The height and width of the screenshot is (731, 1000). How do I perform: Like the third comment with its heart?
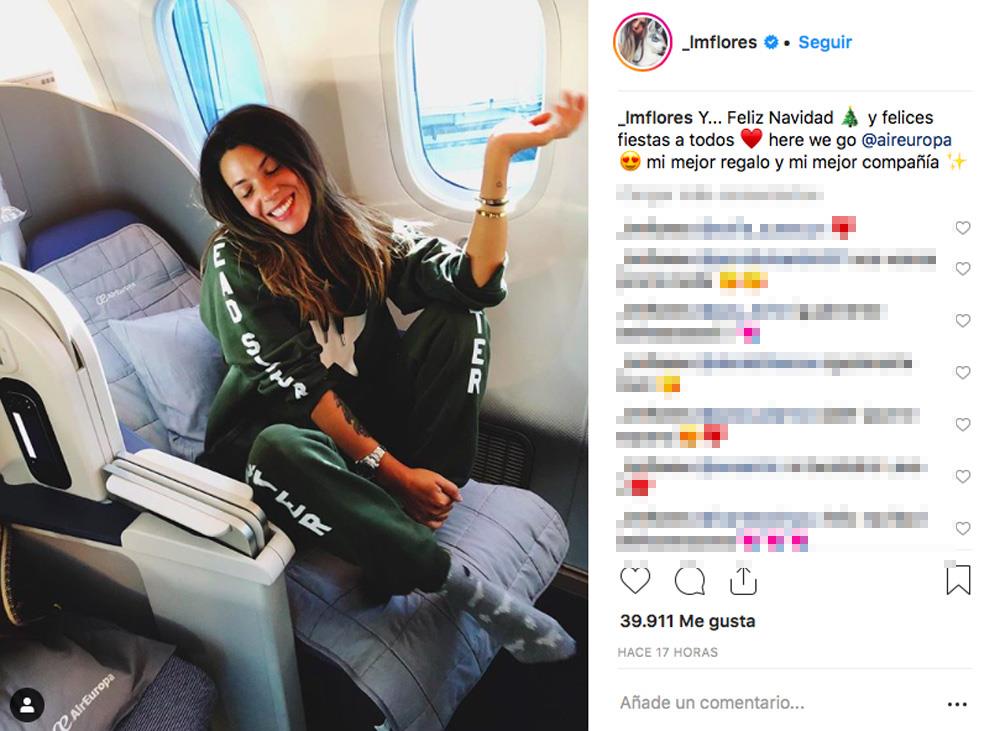(962, 320)
